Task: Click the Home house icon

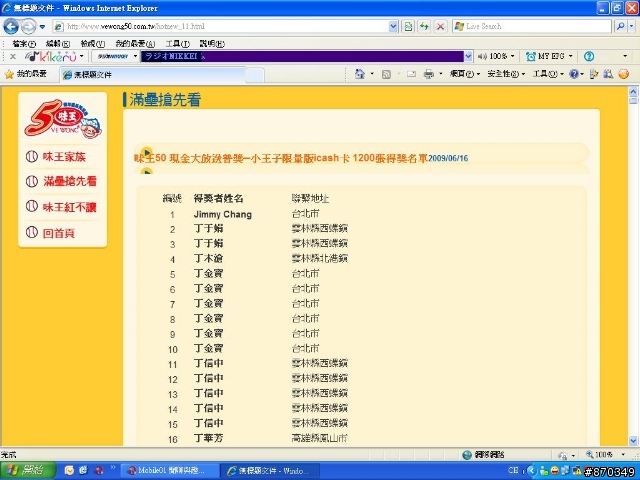Action: [360, 74]
